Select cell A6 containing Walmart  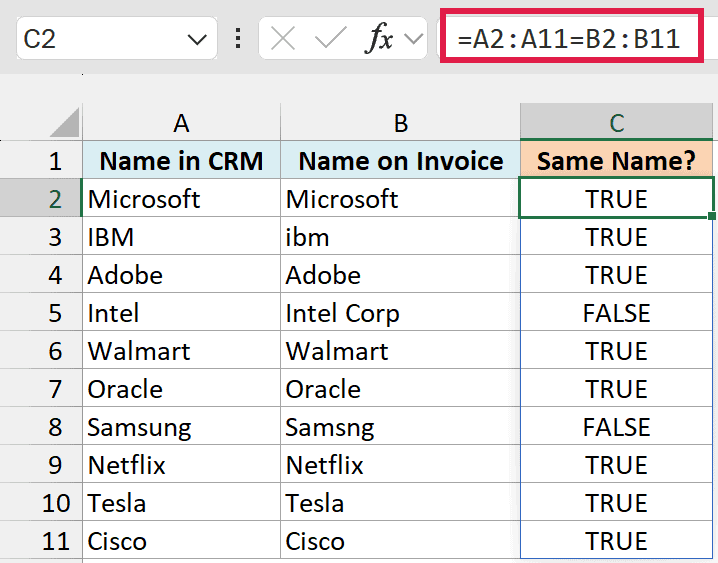coord(181,351)
